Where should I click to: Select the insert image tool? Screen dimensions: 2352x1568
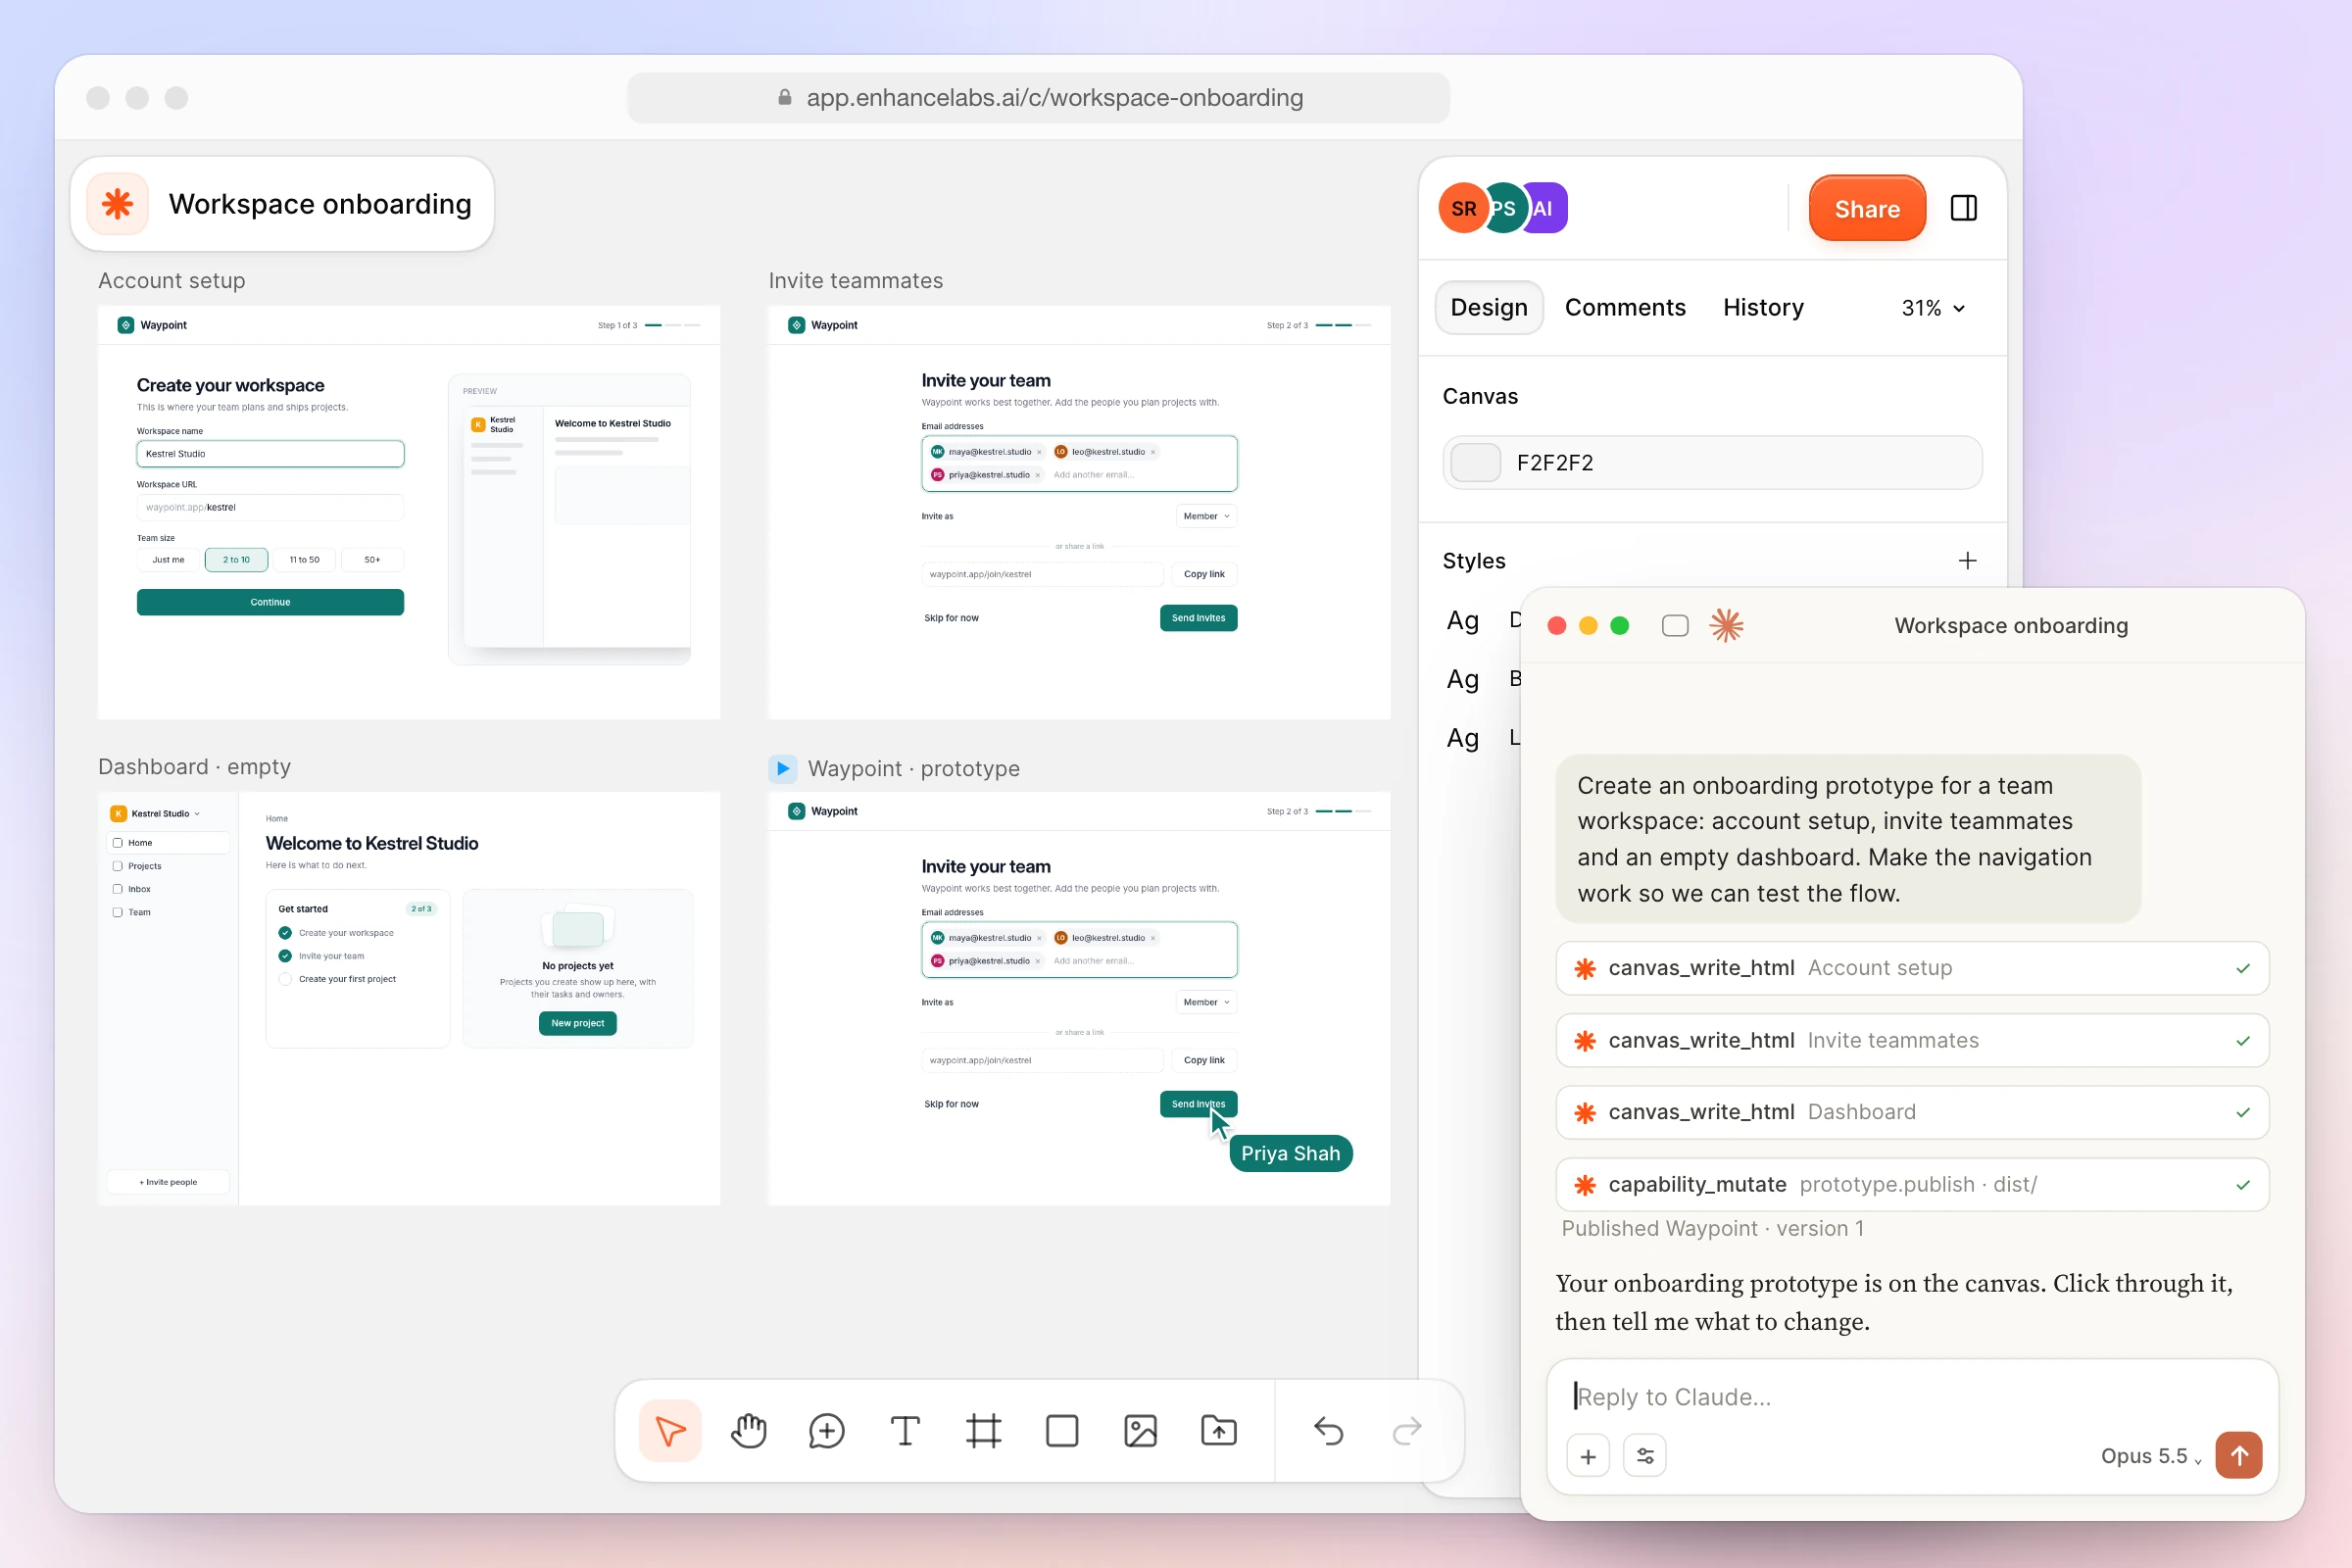tap(1141, 1431)
